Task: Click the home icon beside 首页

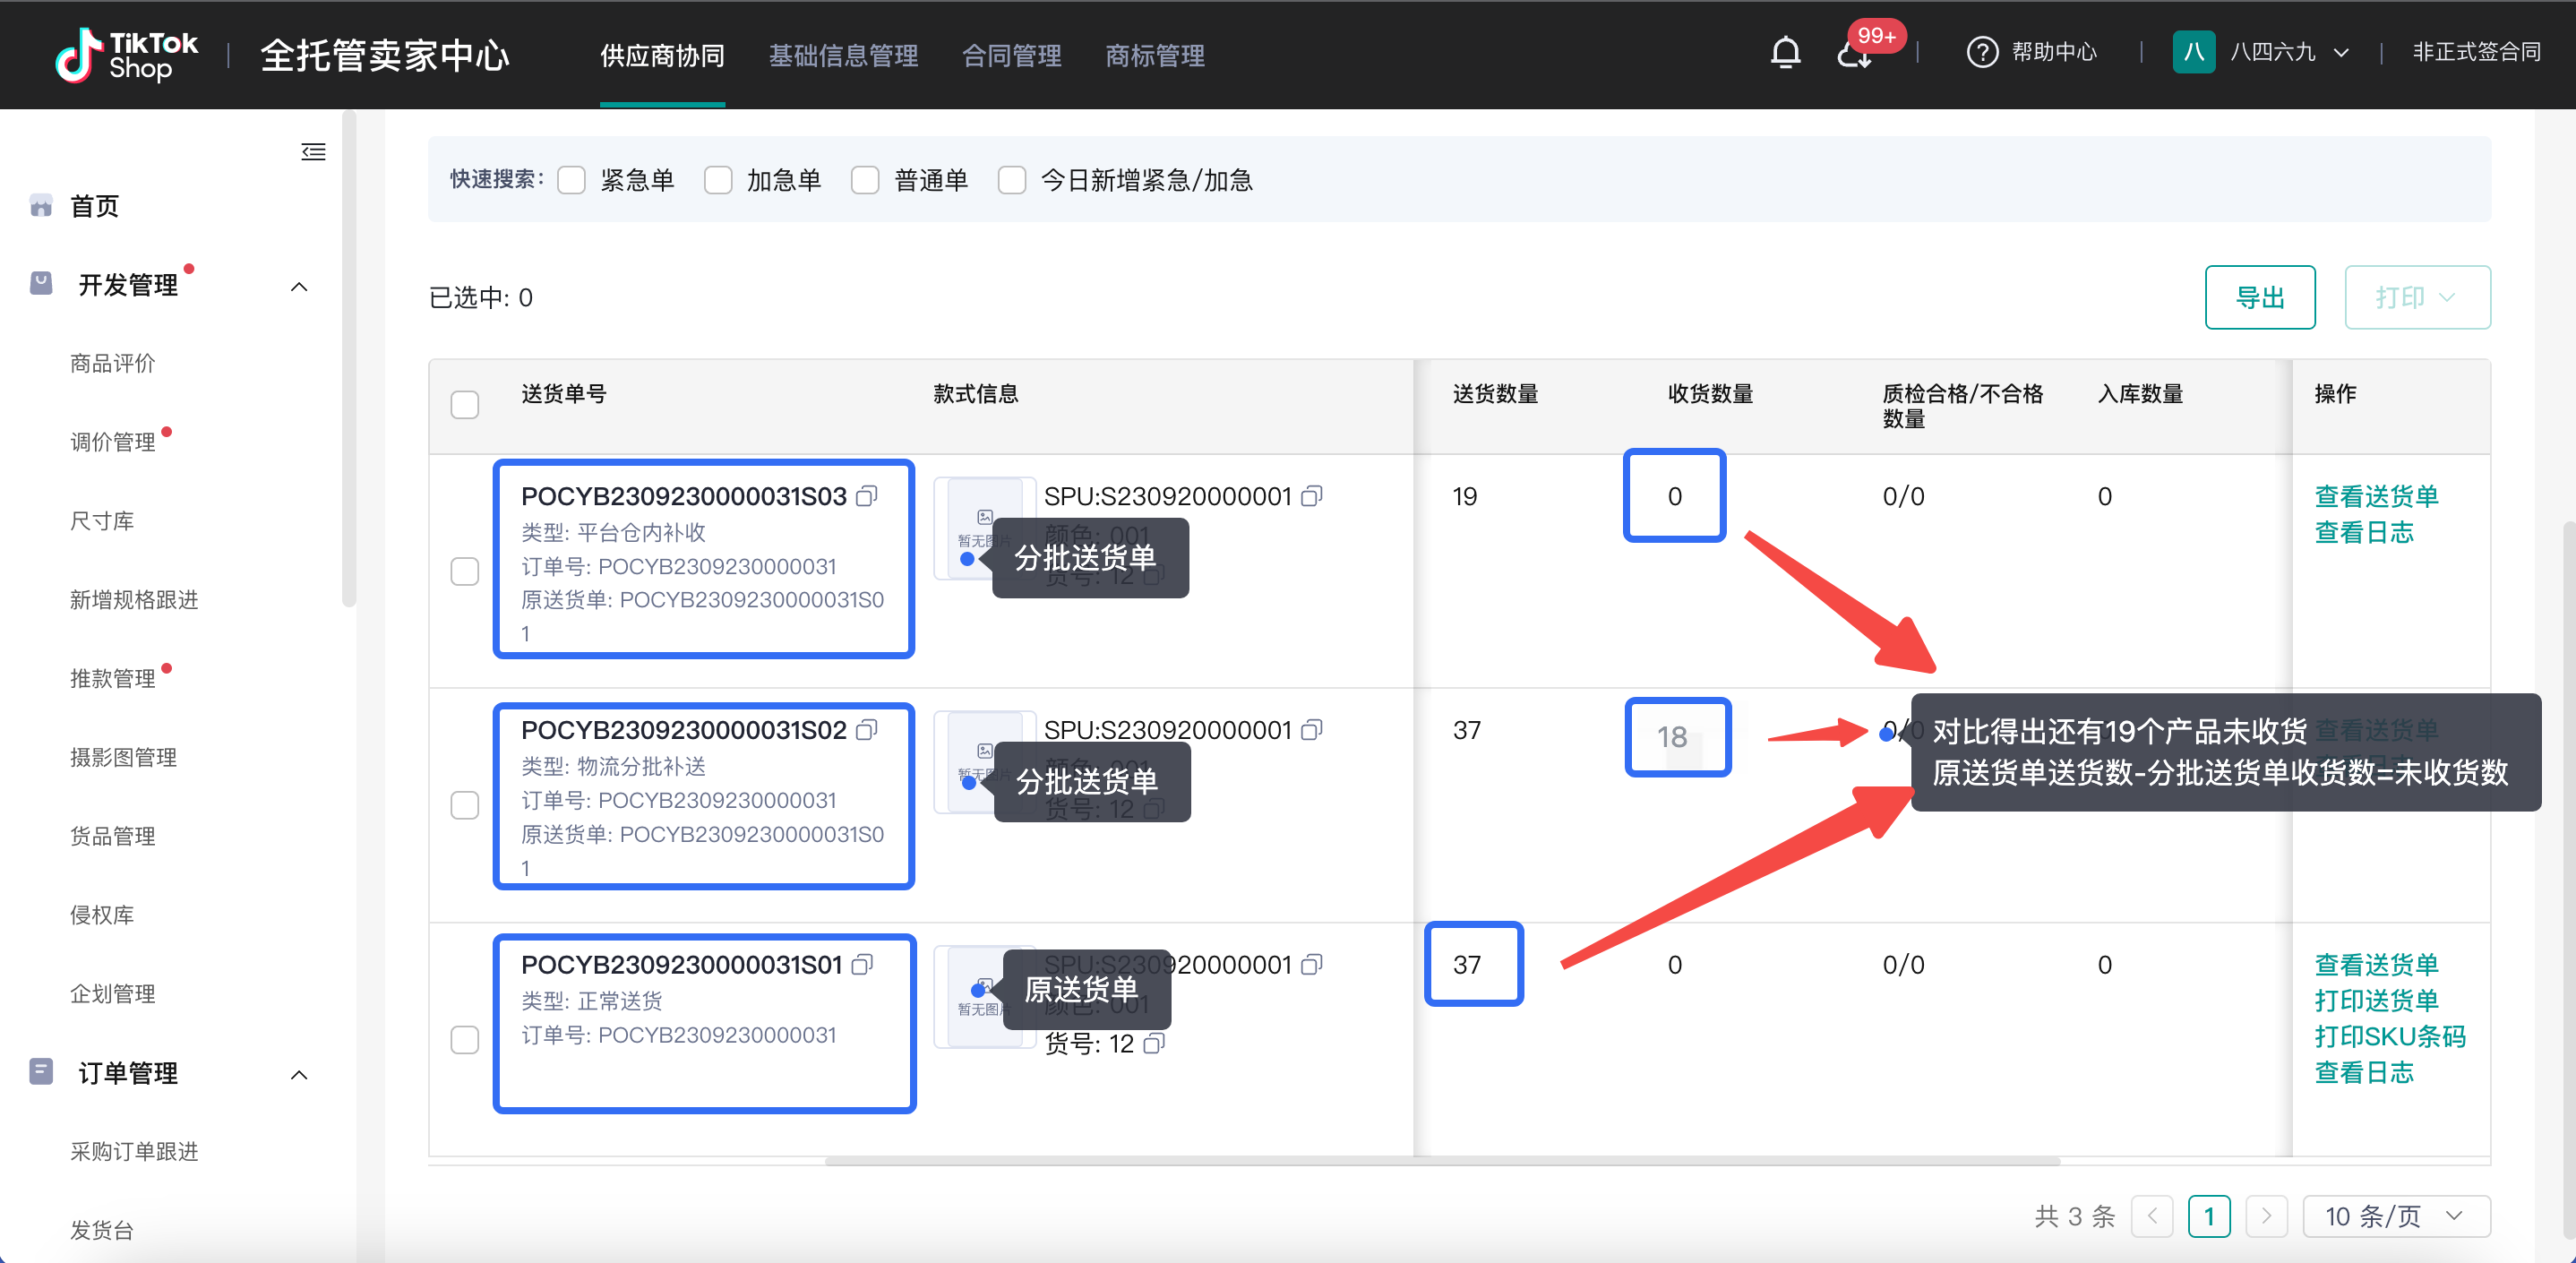Action: click(x=41, y=206)
